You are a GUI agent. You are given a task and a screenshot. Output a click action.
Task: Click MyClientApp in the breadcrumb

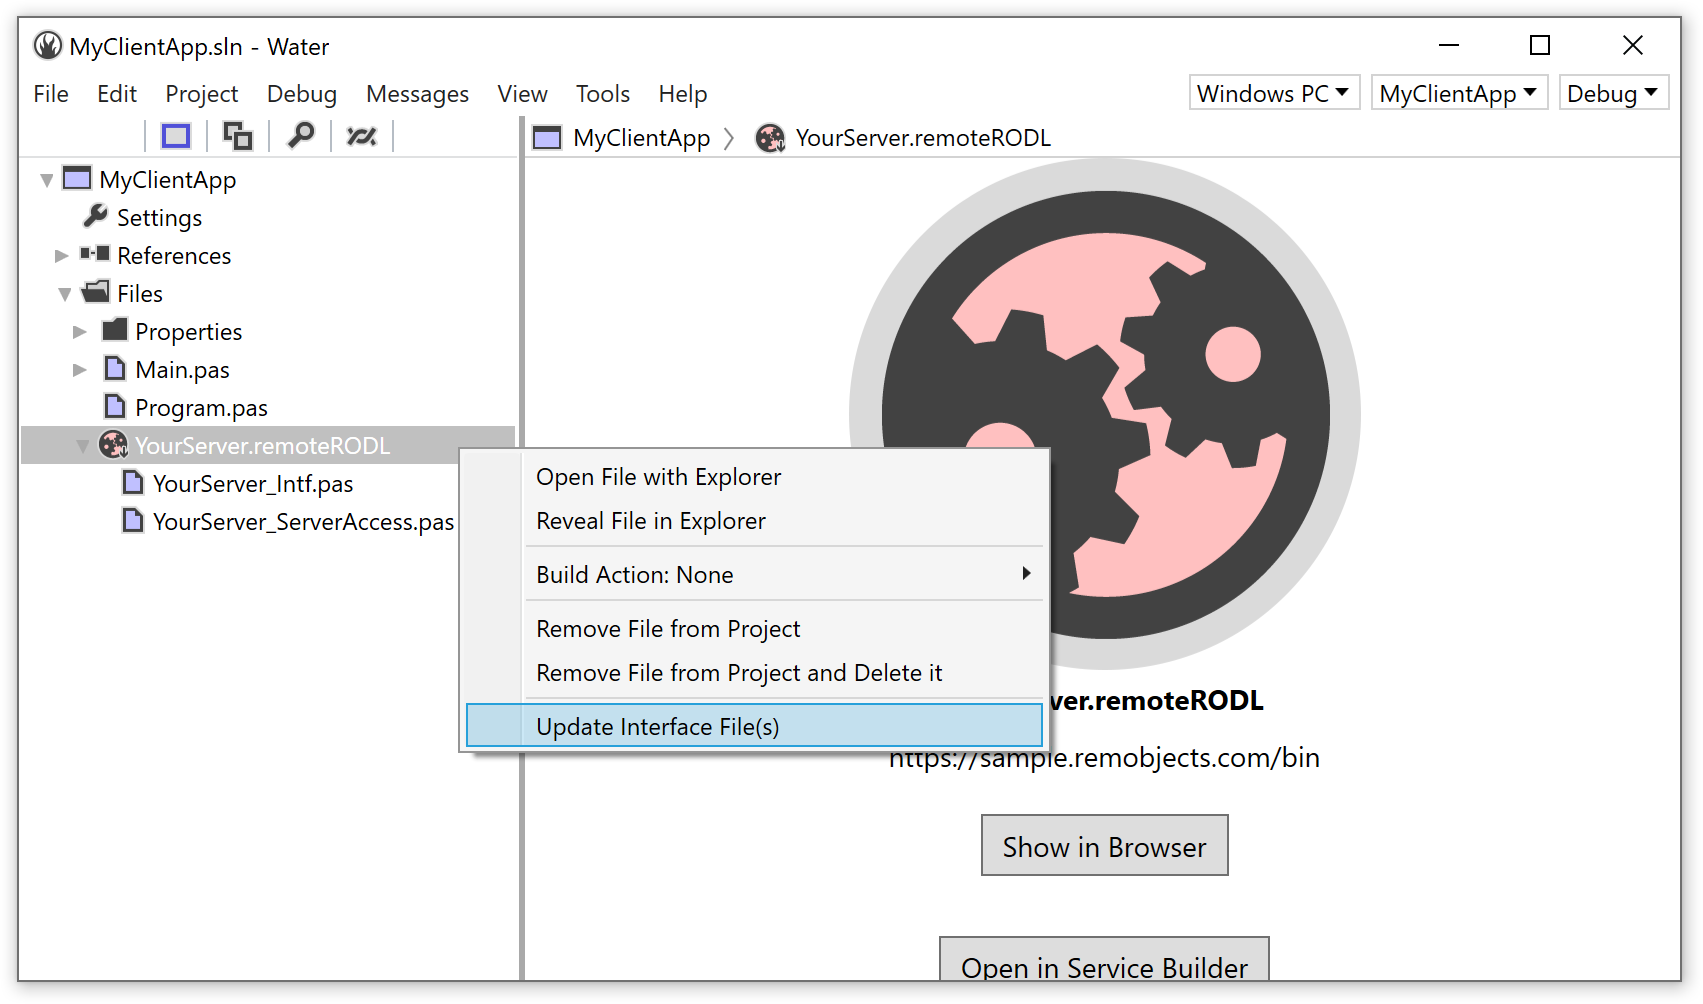641,138
